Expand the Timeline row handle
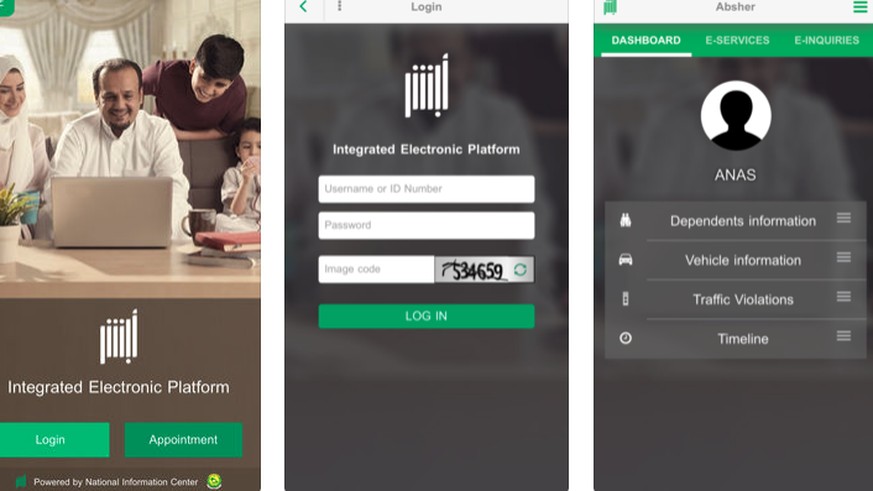The height and width of the screenshot is (491, 873). [x=843, y=336]
